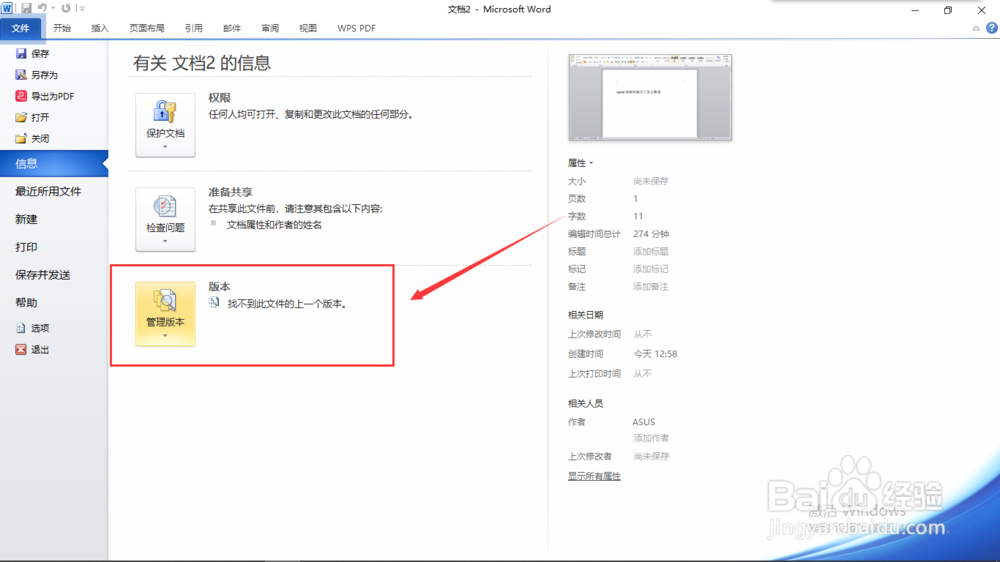The width and height of the screenshot is (1000, 562).
Task: Open Manage Versions dropdown button
Action: click(x=165, y=314)
